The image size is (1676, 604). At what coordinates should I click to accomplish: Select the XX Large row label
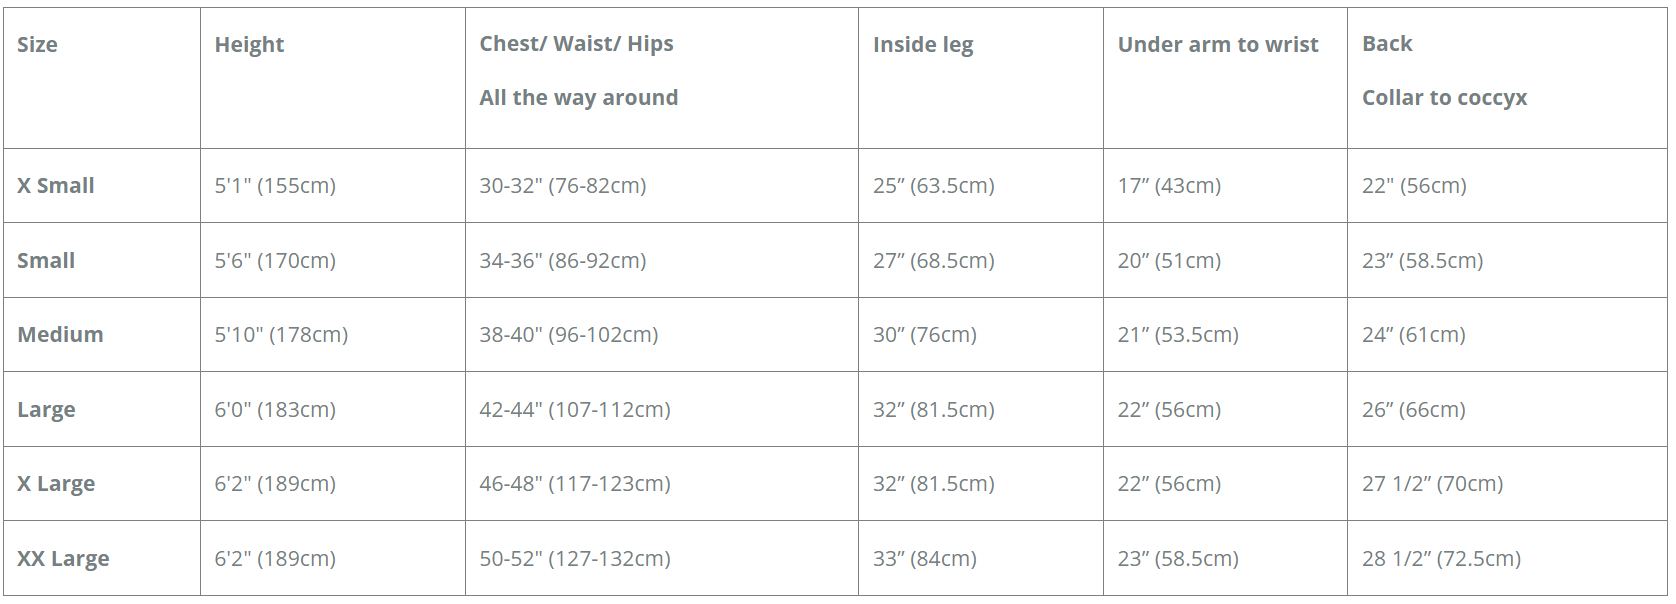pos(63,559)
